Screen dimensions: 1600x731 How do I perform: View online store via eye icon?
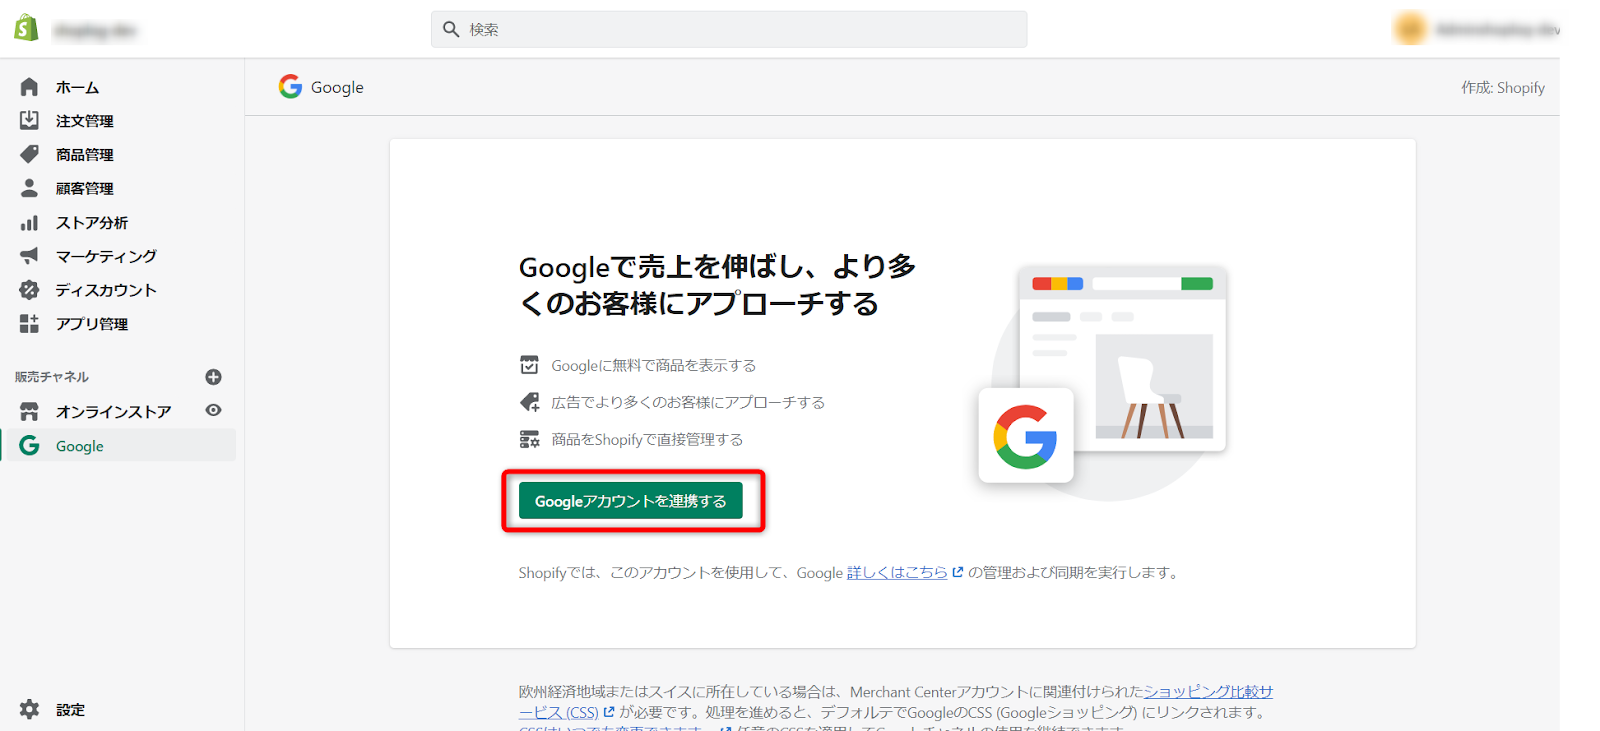(213, 410)
